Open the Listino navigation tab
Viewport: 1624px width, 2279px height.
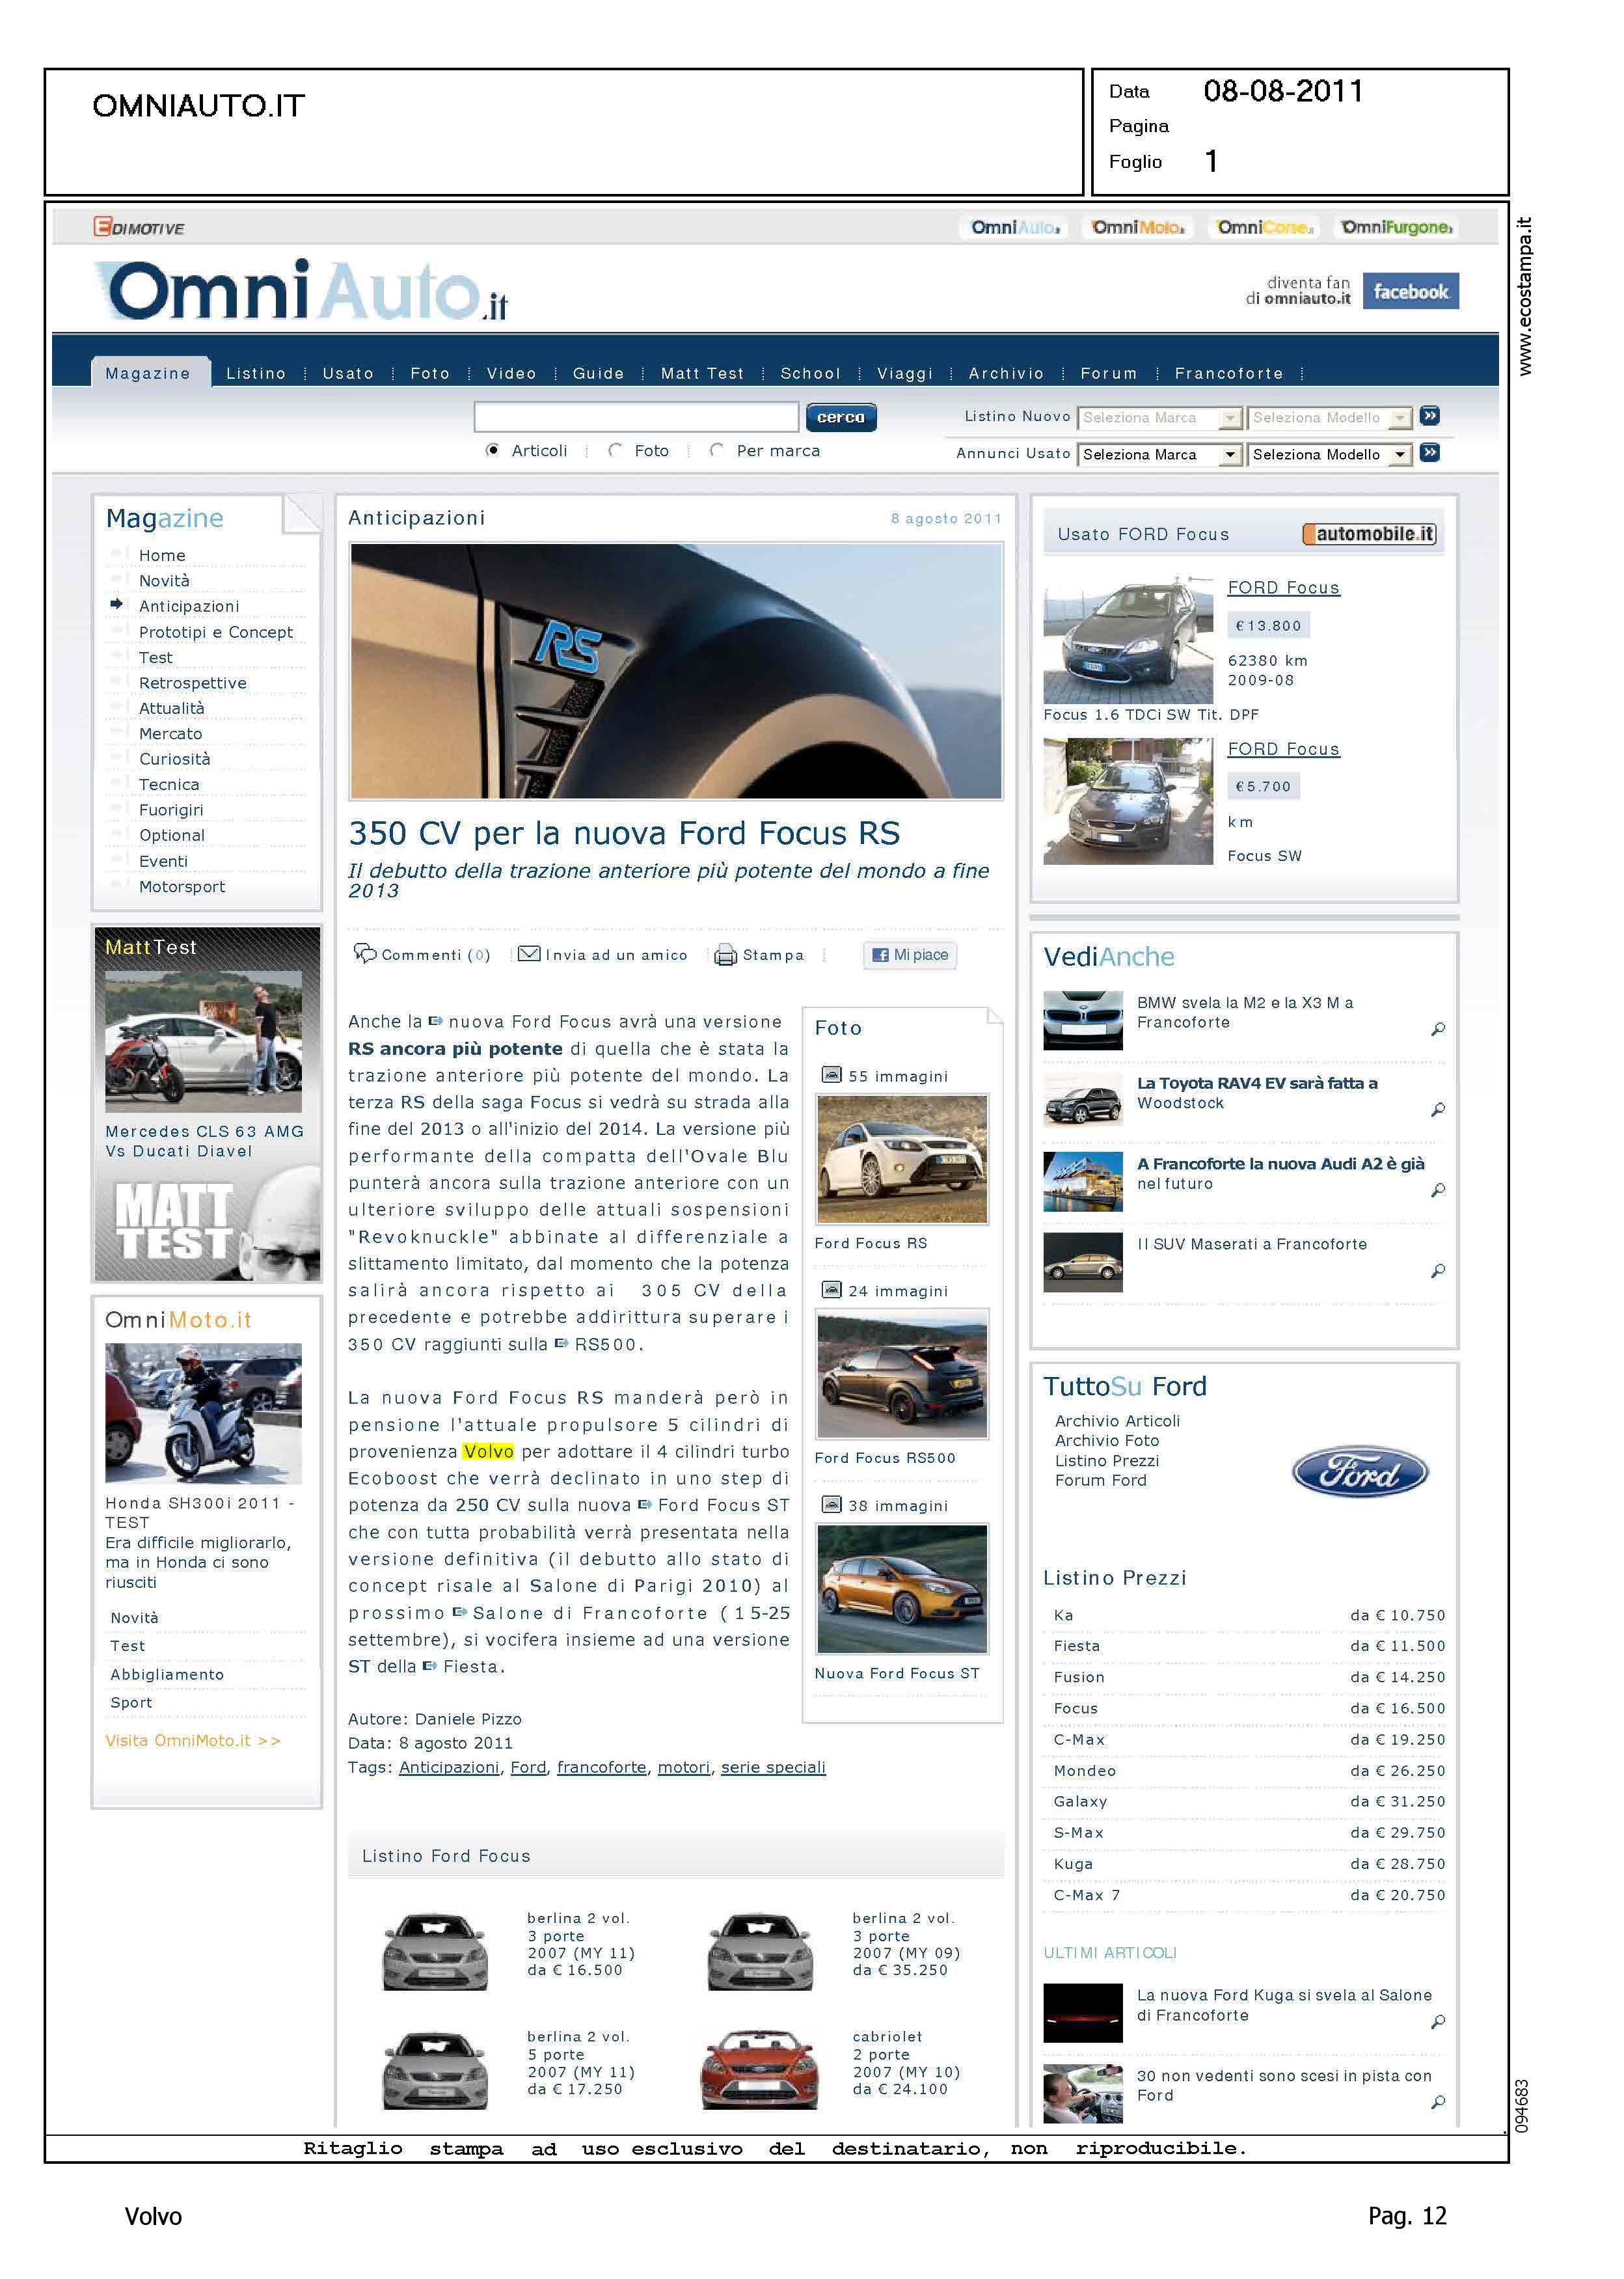[256, 373]
